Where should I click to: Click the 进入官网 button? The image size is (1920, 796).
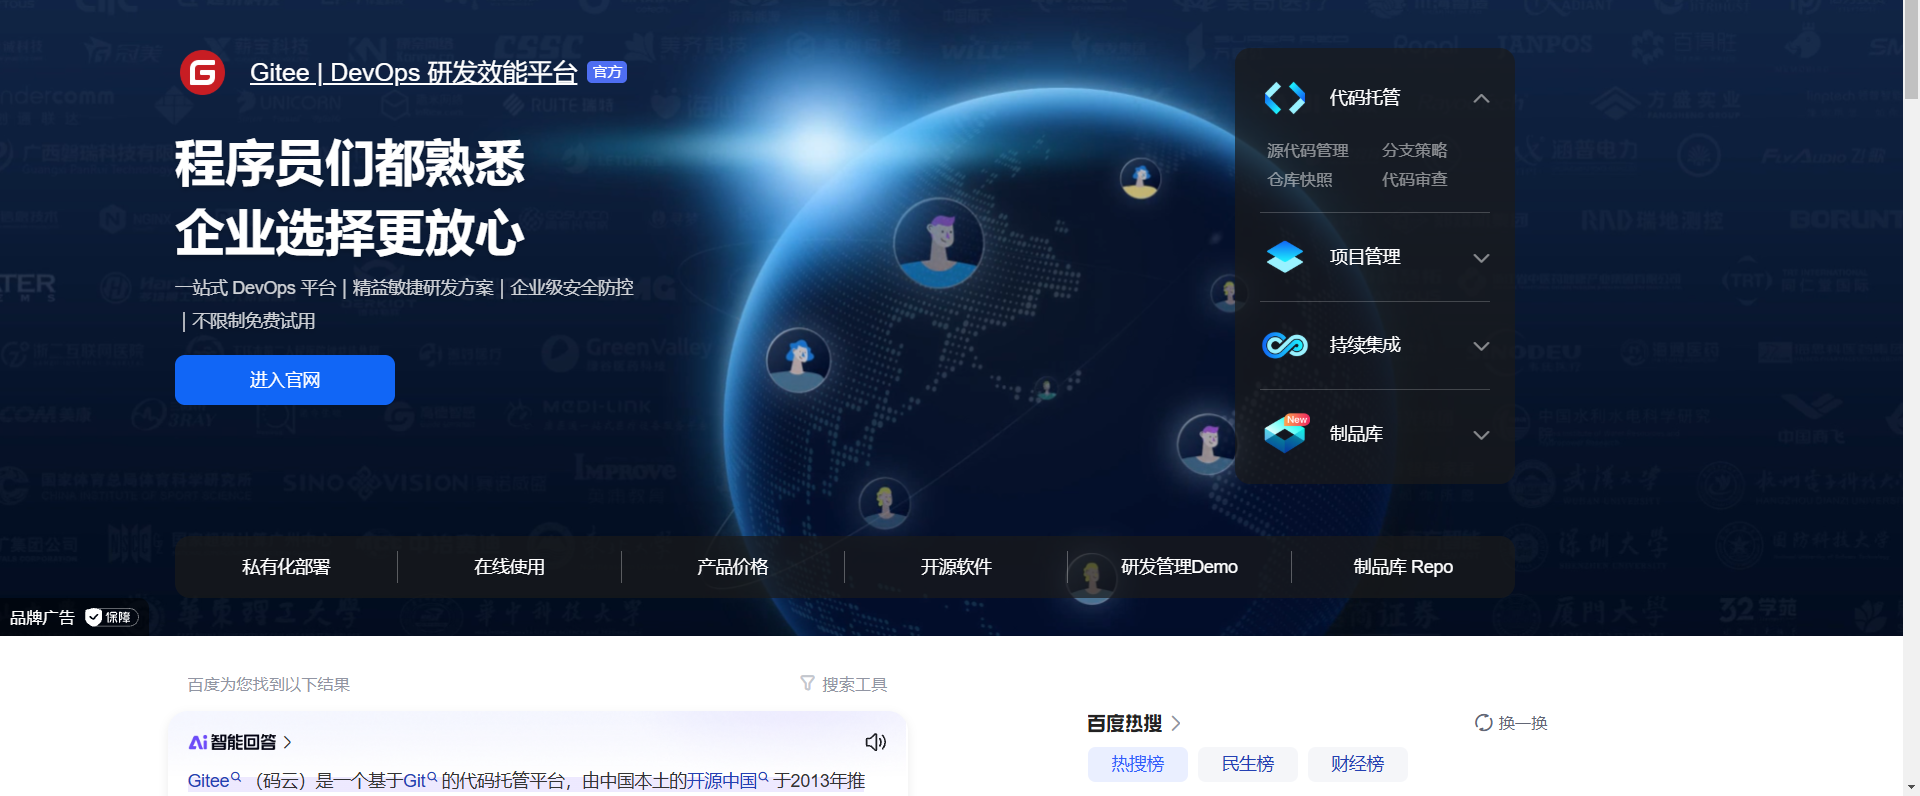click(285, 380)
